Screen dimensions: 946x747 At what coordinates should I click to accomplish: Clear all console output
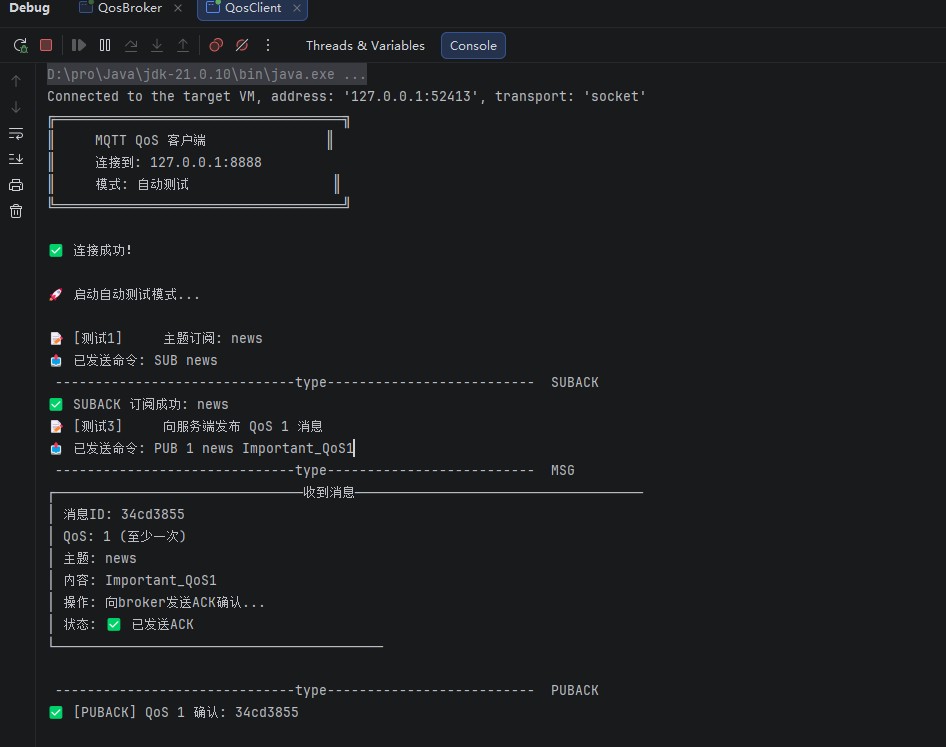tap(16, 211)
